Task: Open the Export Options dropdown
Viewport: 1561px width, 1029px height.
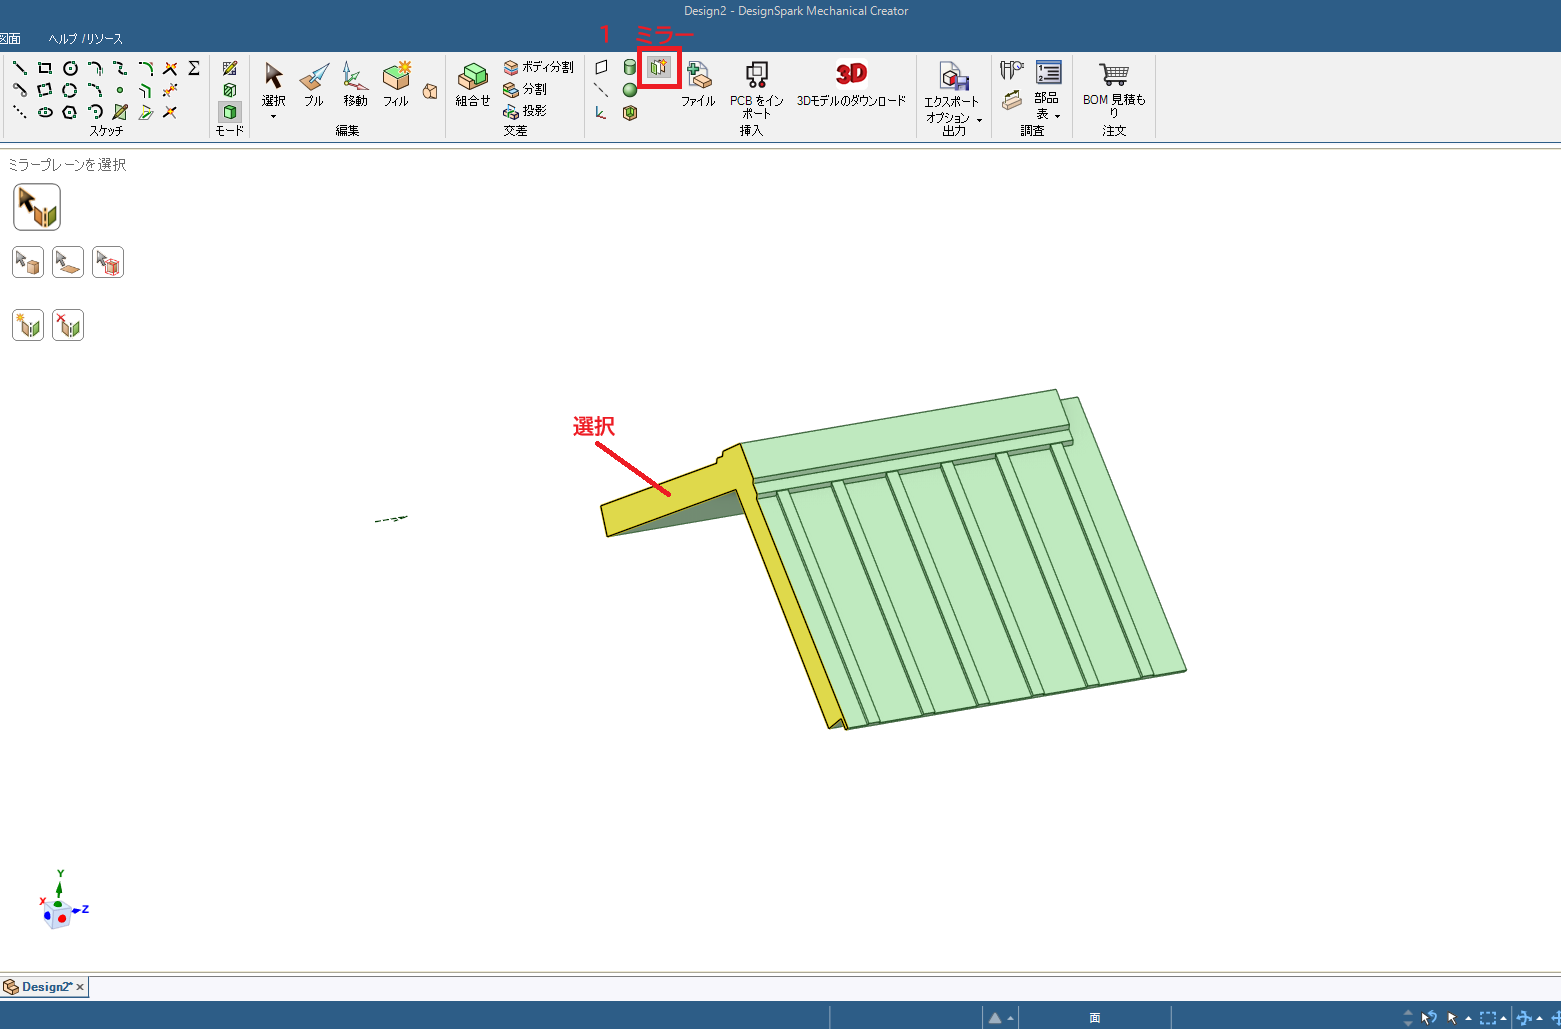Action: (979, 120)
